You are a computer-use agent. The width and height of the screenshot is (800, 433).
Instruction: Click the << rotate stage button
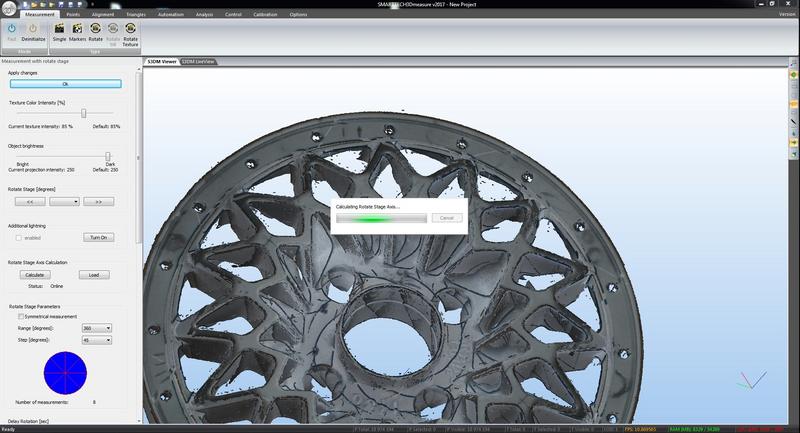pyautogui.click(x=30, y=202)
